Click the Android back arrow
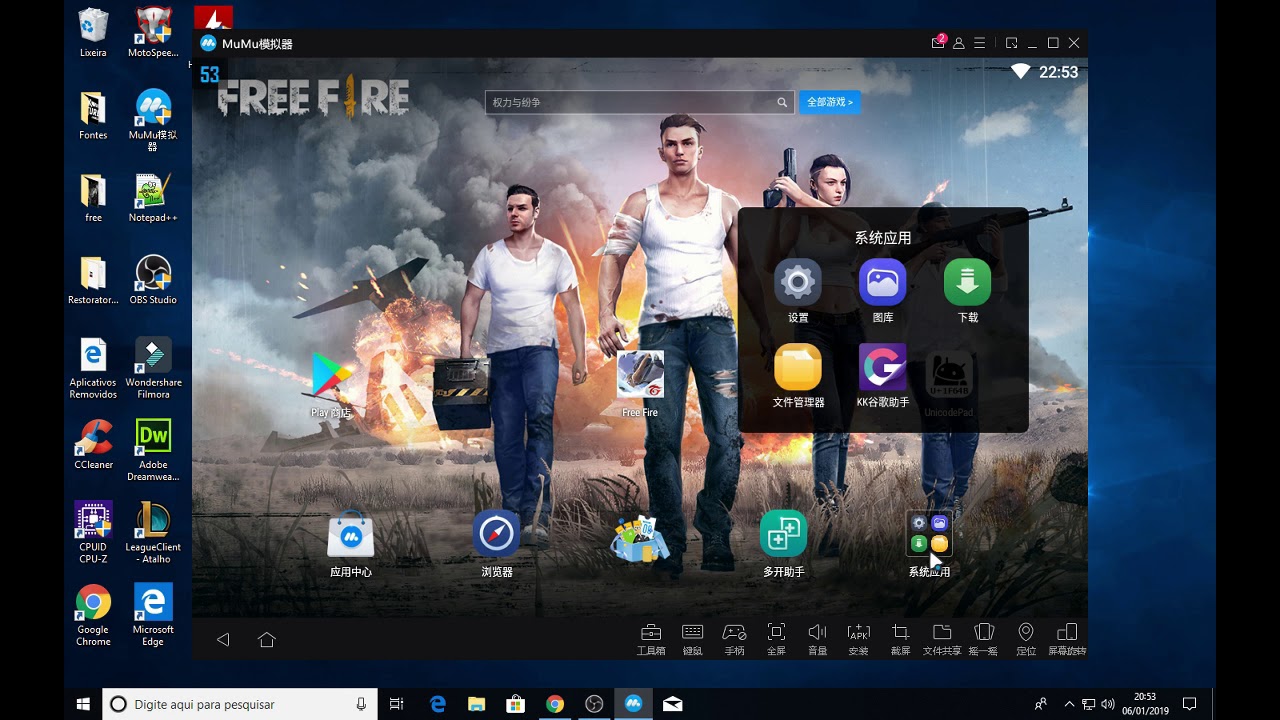 223,639
